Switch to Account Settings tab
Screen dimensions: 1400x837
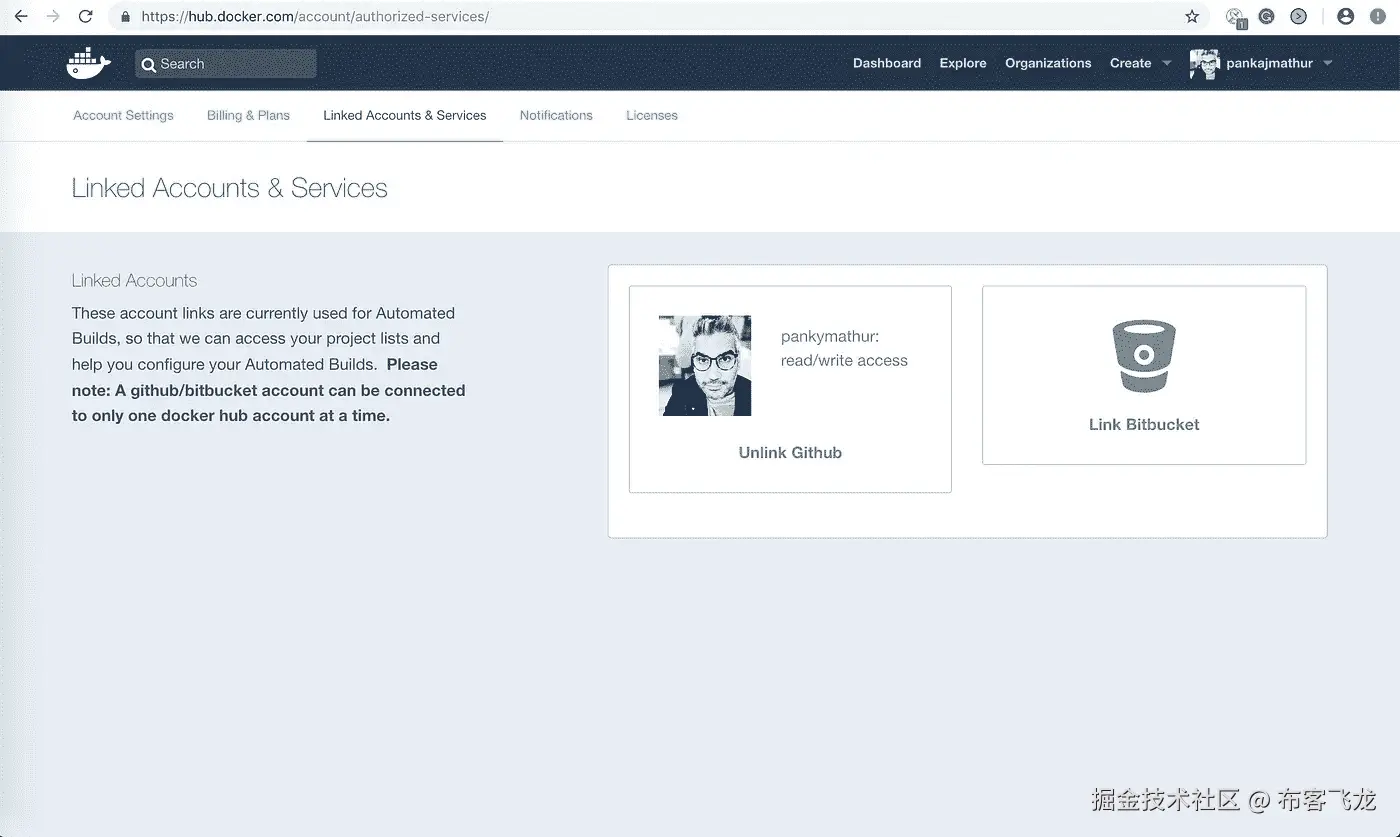(x=123, y=115)
